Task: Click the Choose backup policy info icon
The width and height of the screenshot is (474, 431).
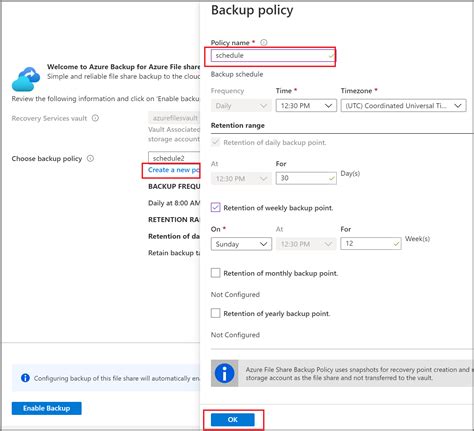Action: pyautogui.click(x=90, y=158)
